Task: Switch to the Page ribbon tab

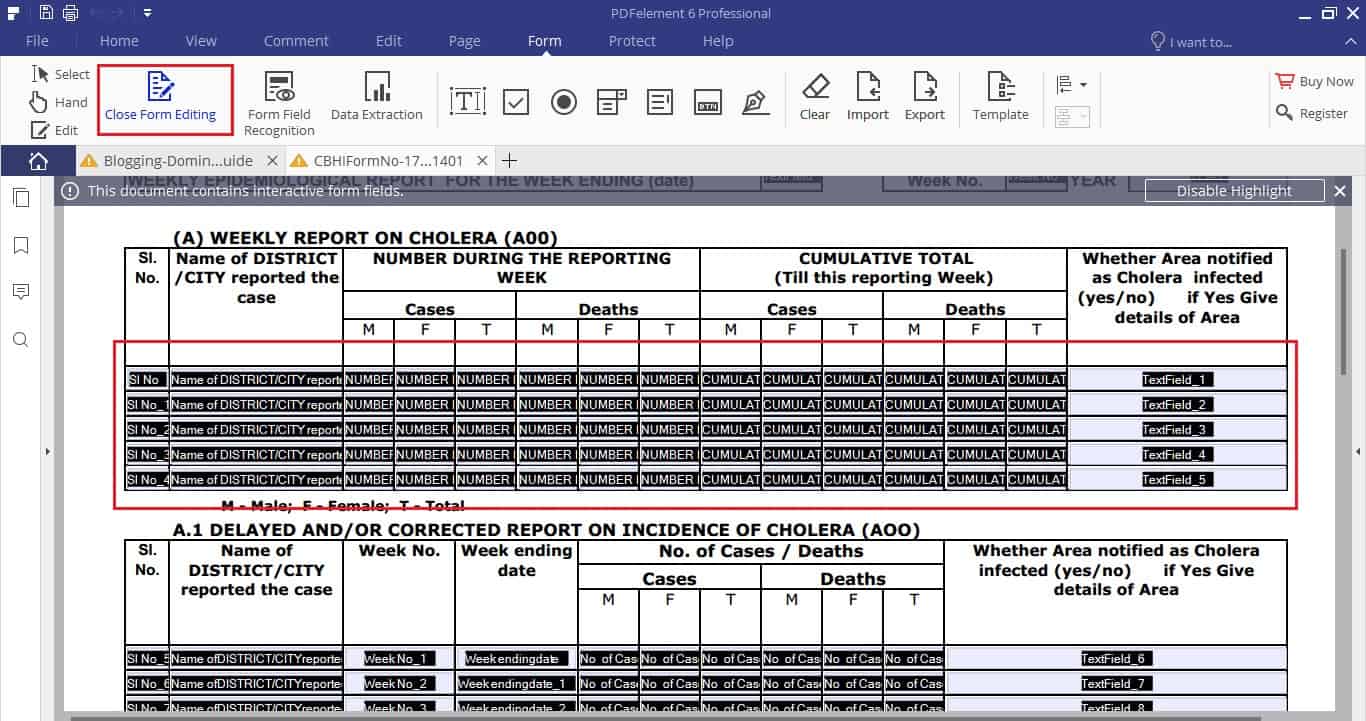Action: pyautogui.click(x=465, y=41)
